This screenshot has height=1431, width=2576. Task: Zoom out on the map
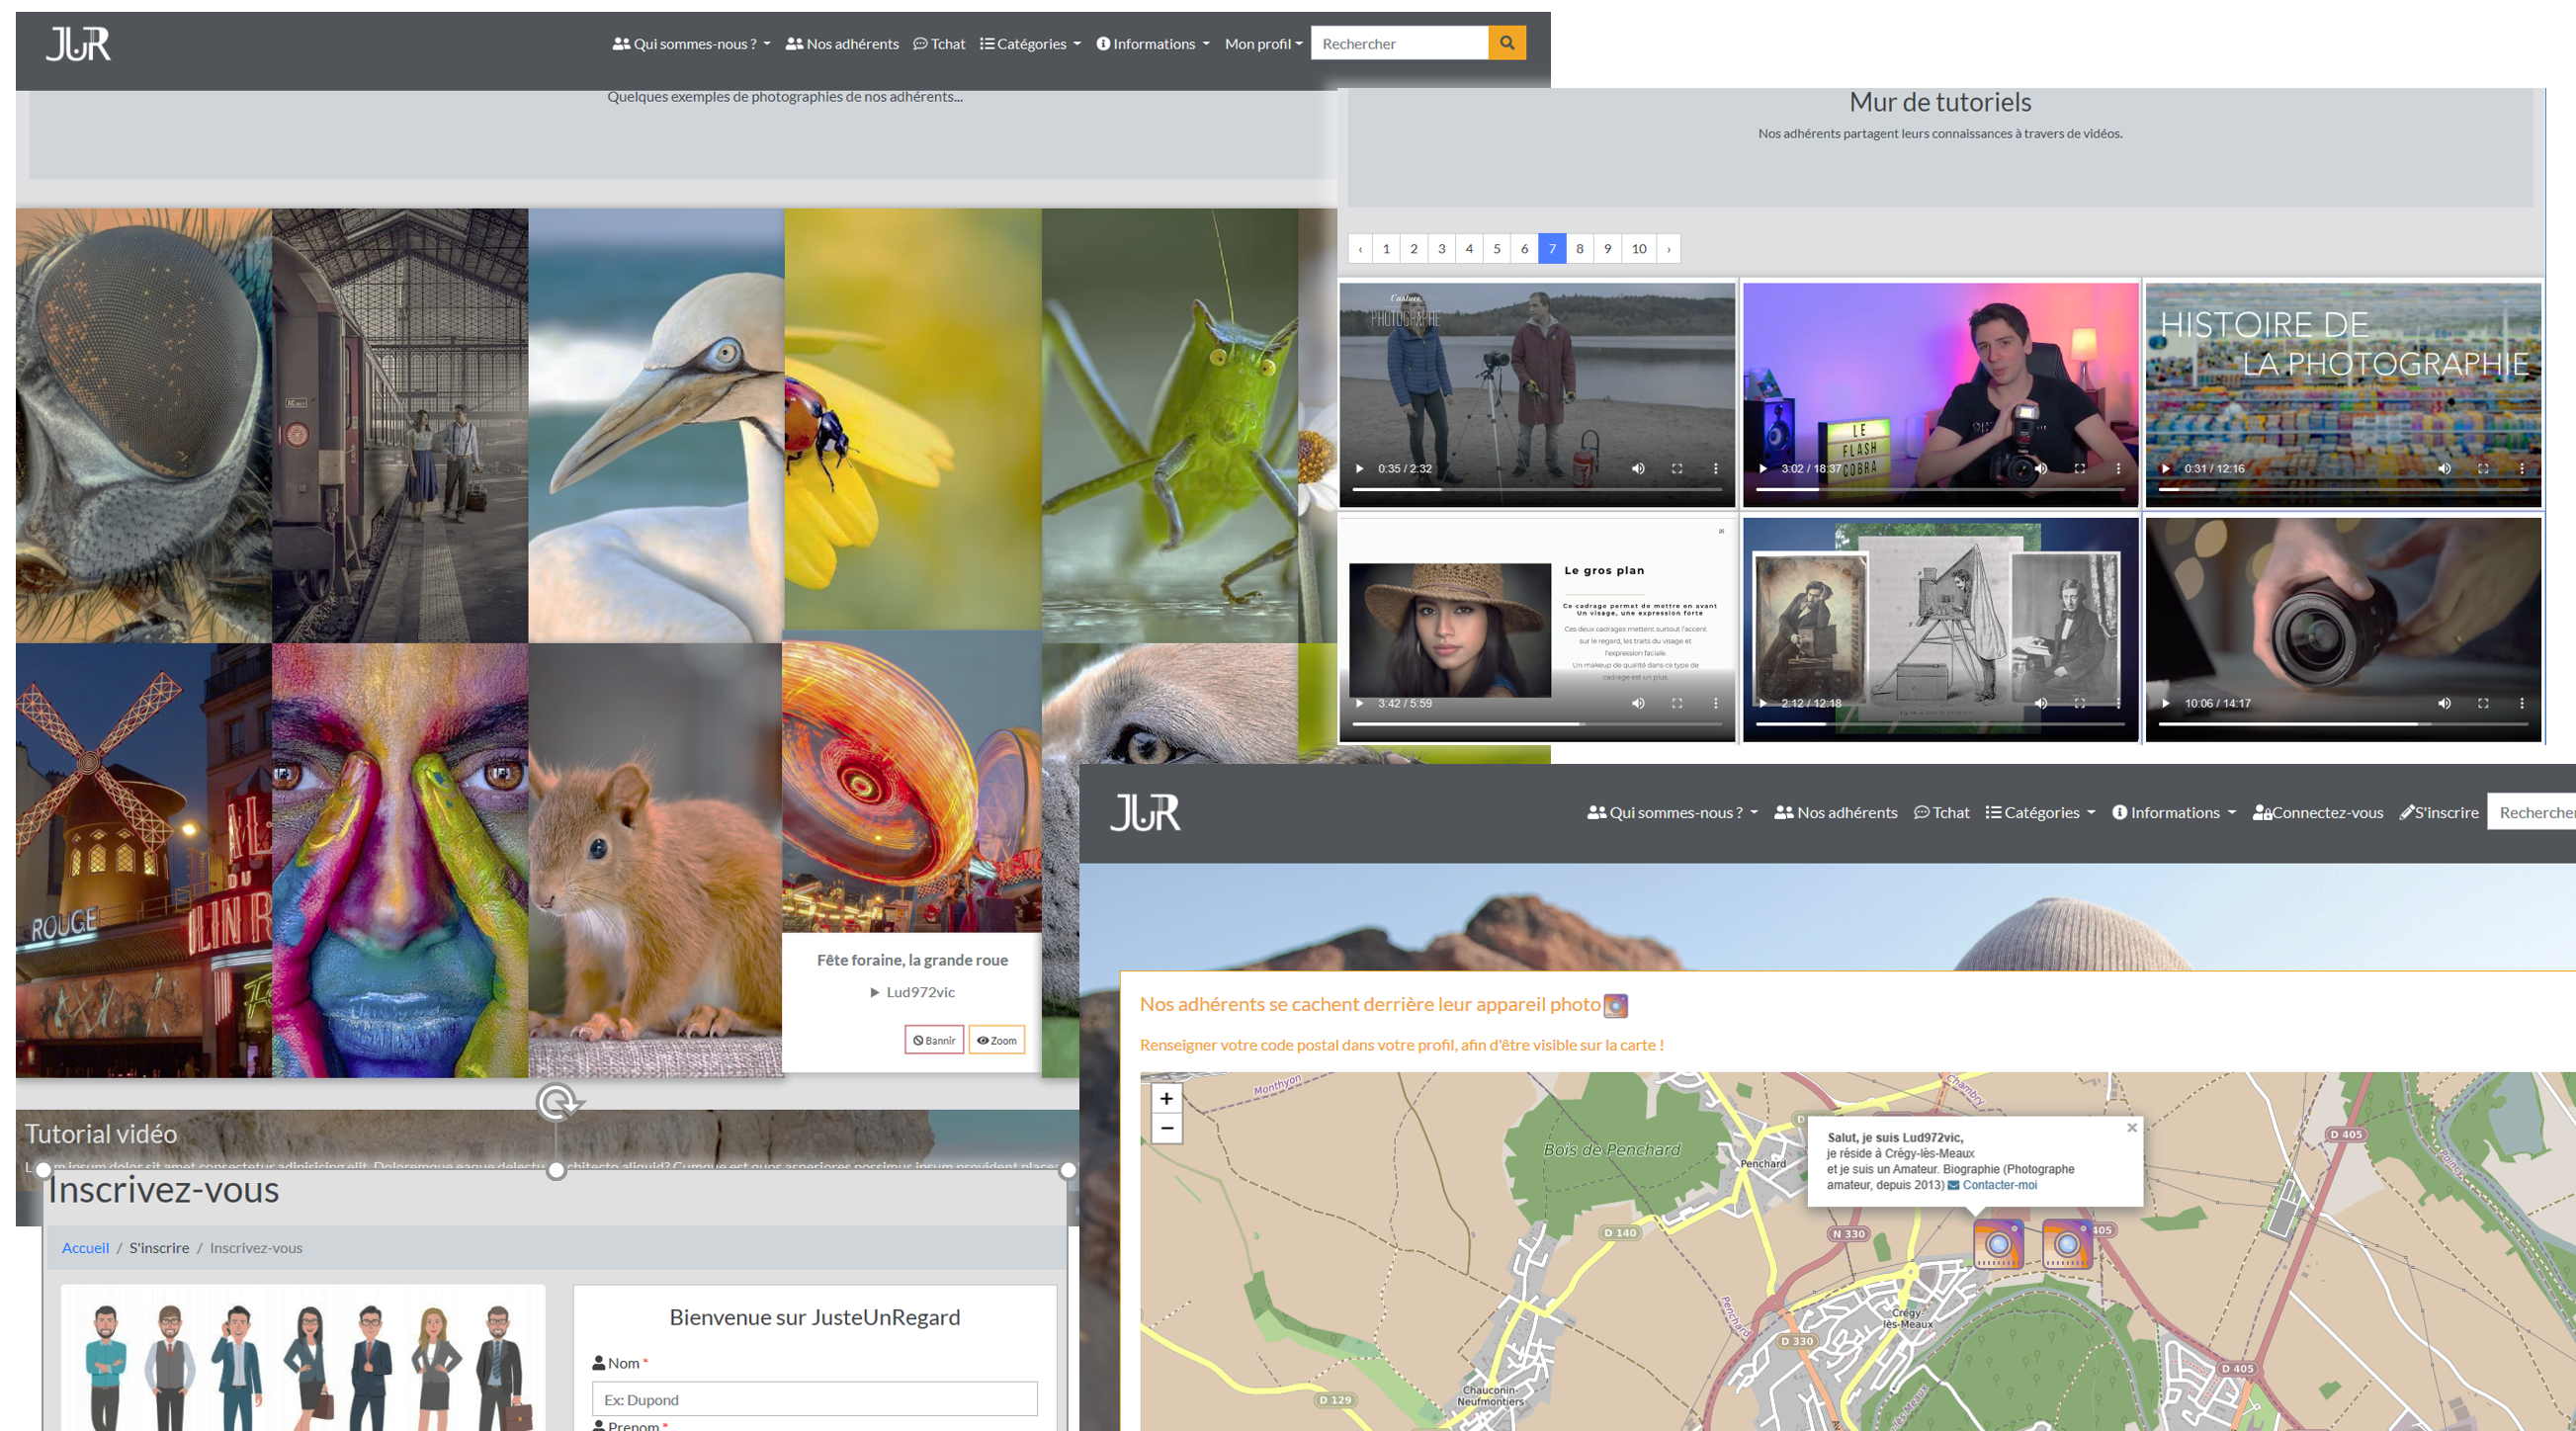(x=1166, y=1128)
